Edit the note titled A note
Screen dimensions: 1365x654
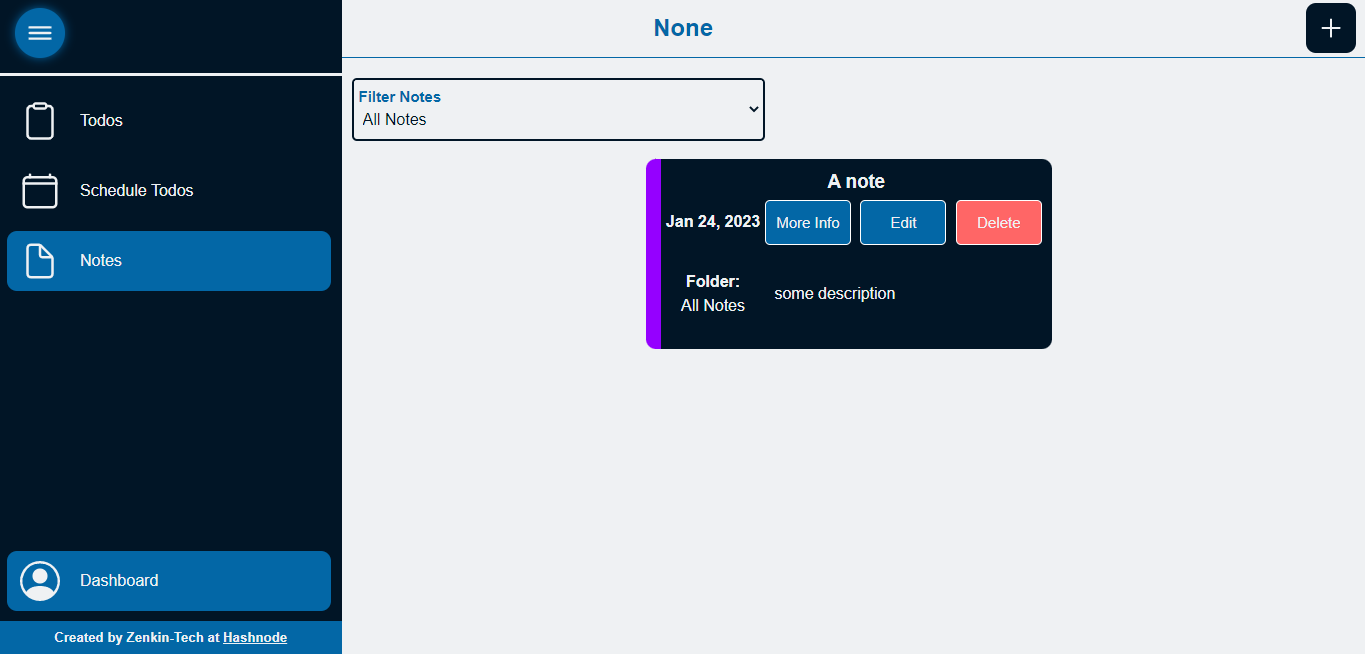pos(903,222)
